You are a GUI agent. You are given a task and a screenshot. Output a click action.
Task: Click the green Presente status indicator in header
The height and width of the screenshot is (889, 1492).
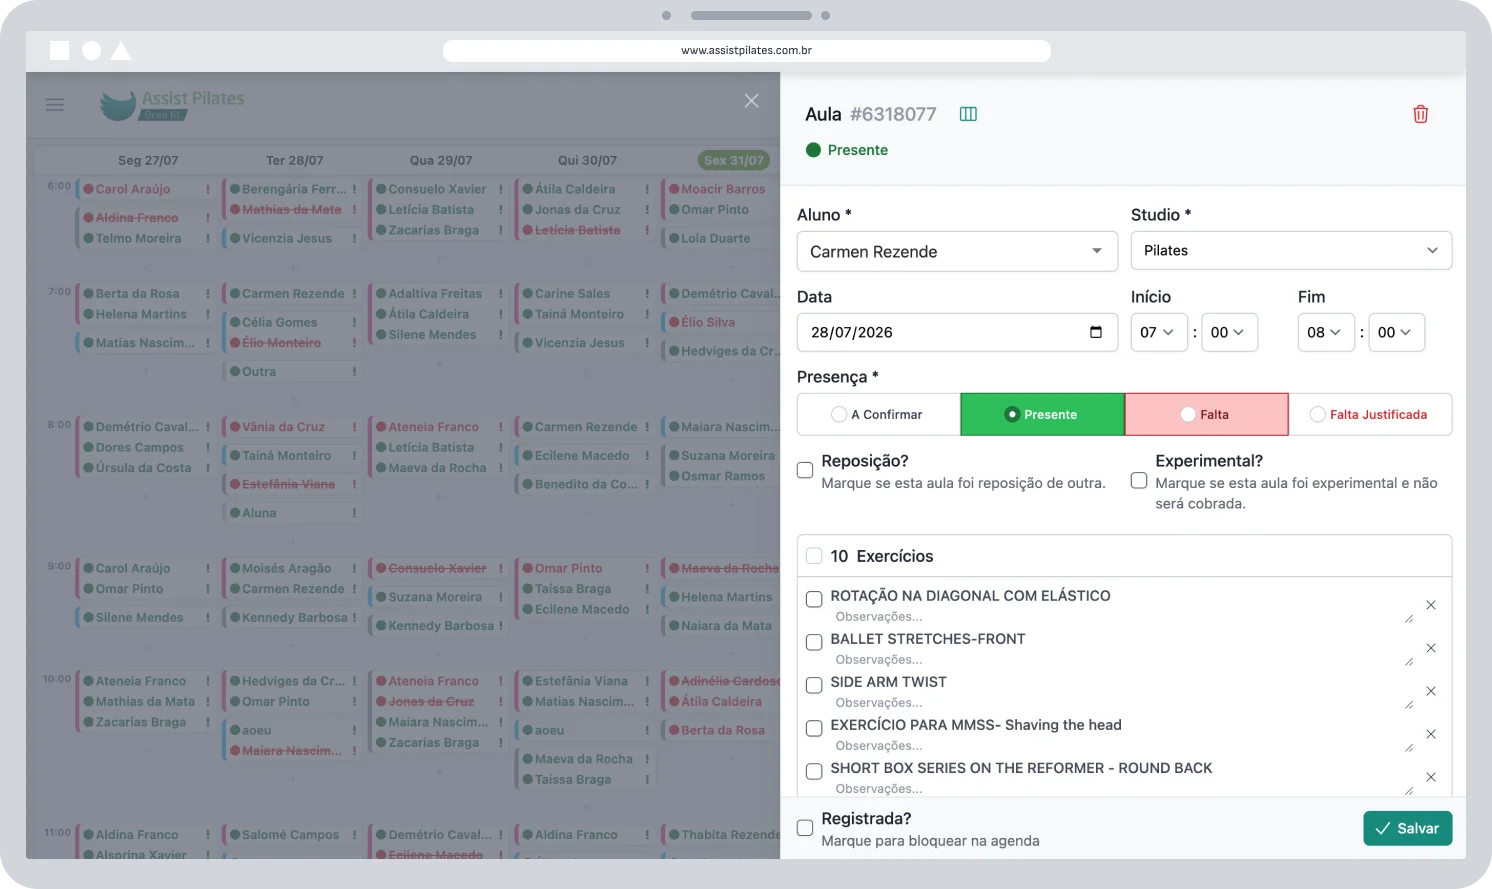point(847,150)
